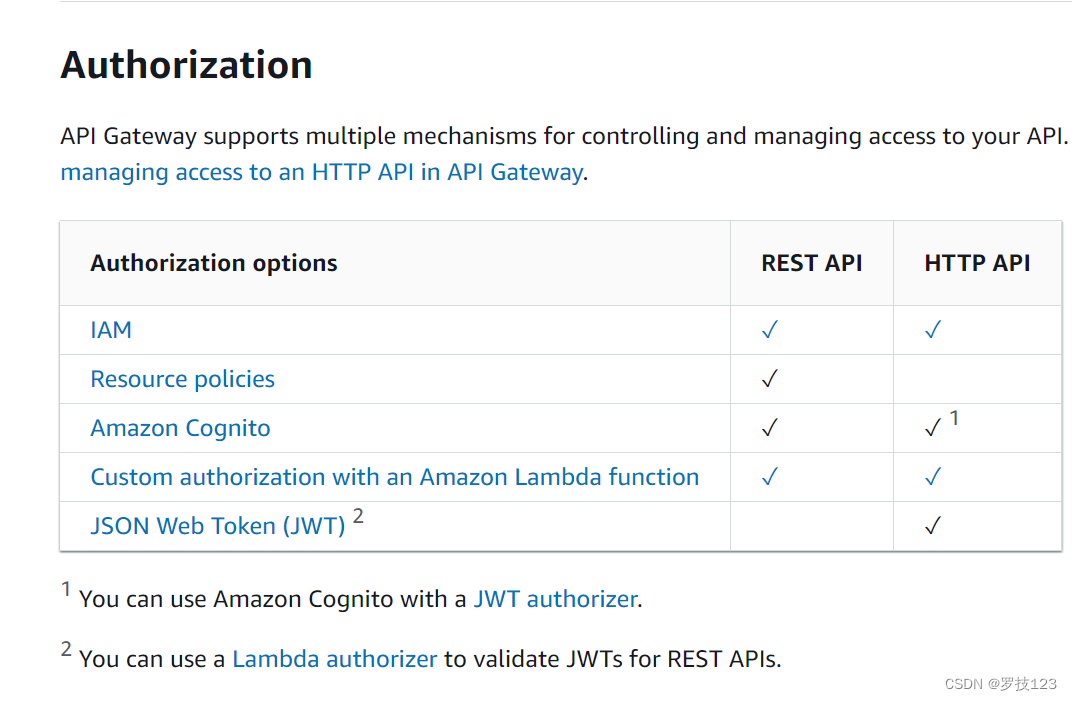This screenshot has width=1072, height=701.
Task: Open the JWT authorizer footnote link
Action: pyautogui.click(x=555, y=599)
